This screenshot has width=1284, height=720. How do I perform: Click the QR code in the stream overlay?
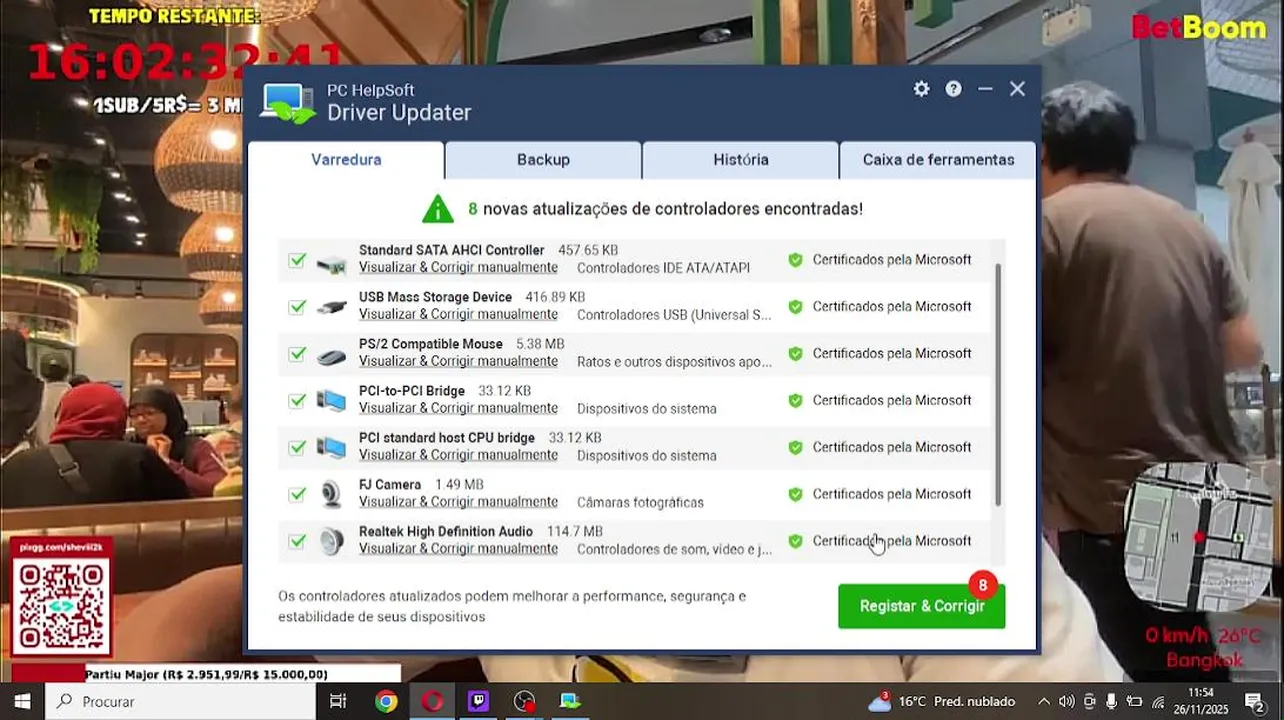(x=61, y=606)
